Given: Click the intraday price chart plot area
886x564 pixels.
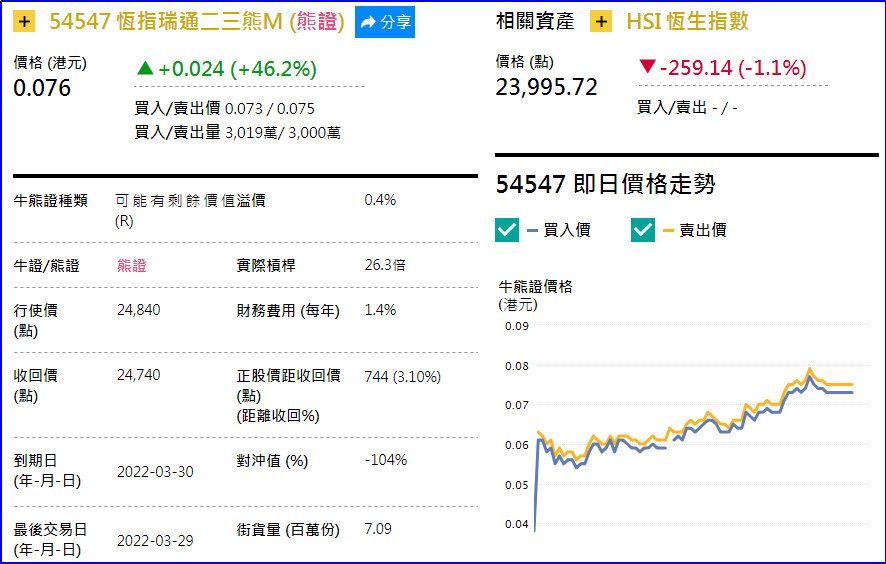Looking at the screenshot, I should pyautogui.click(x=690, y=430).
